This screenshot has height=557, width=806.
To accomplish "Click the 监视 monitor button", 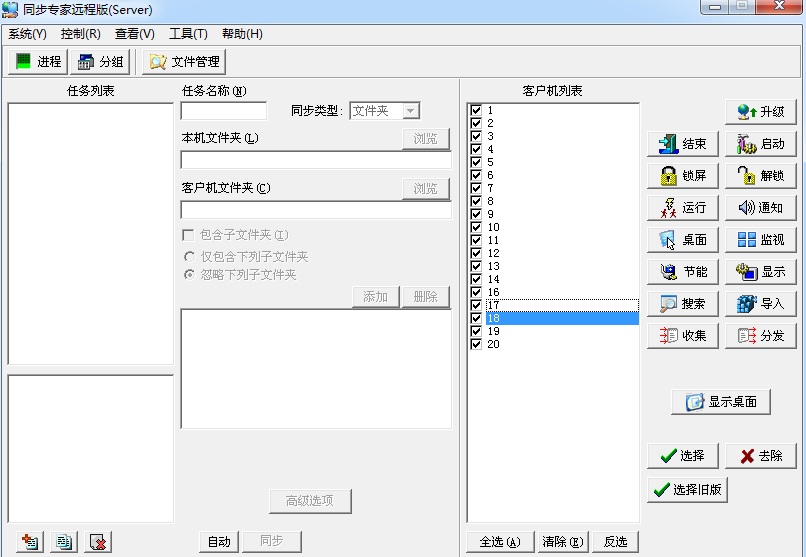I will [760, 239].
